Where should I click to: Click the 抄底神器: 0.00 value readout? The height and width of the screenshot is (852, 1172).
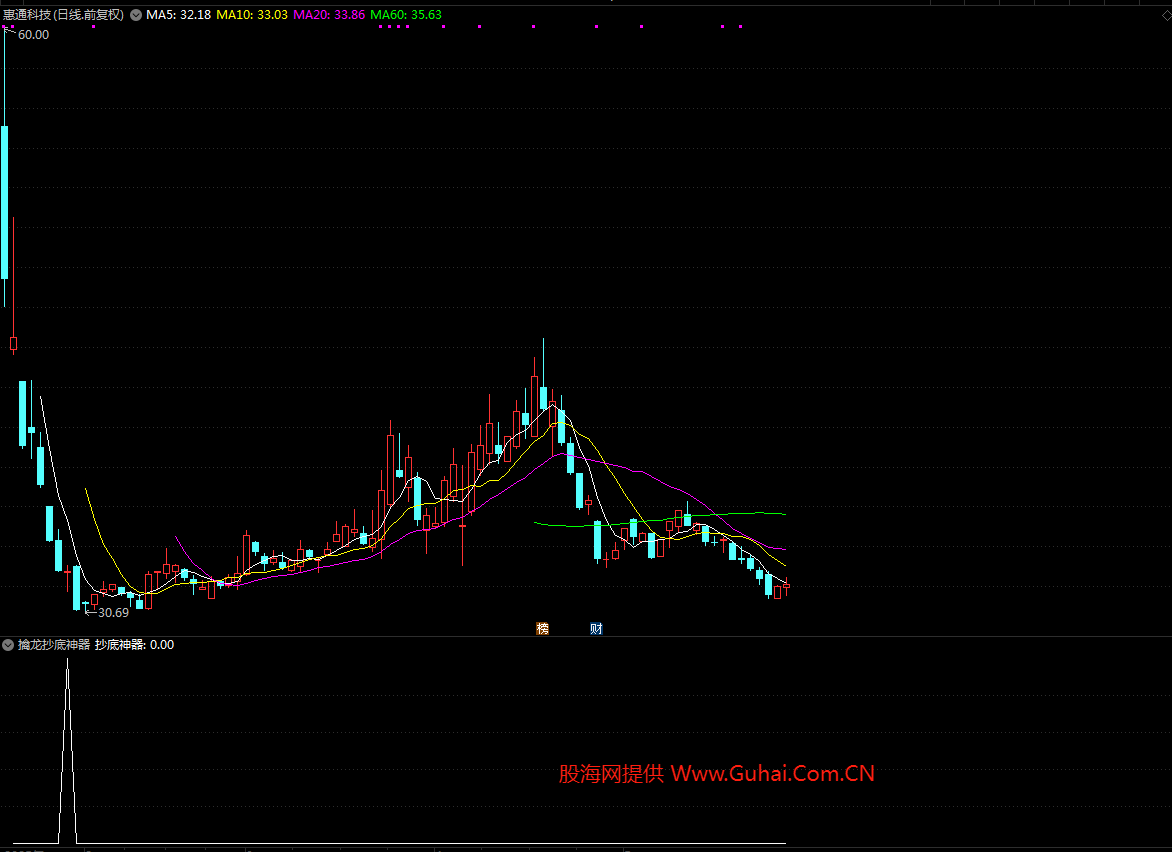pos(135,645)
